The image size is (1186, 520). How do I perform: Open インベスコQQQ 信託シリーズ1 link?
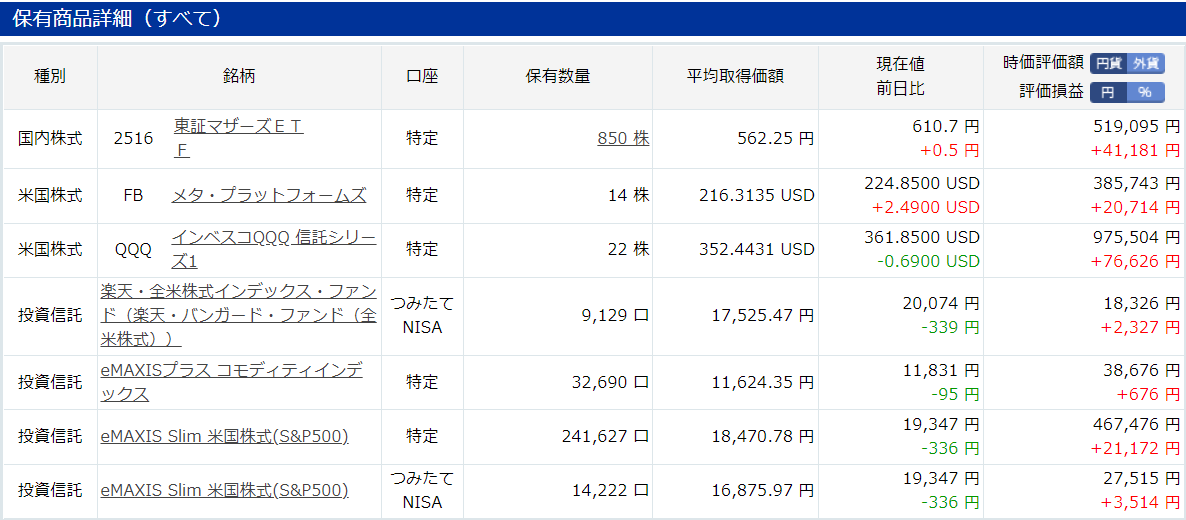[x=274, y=250]
